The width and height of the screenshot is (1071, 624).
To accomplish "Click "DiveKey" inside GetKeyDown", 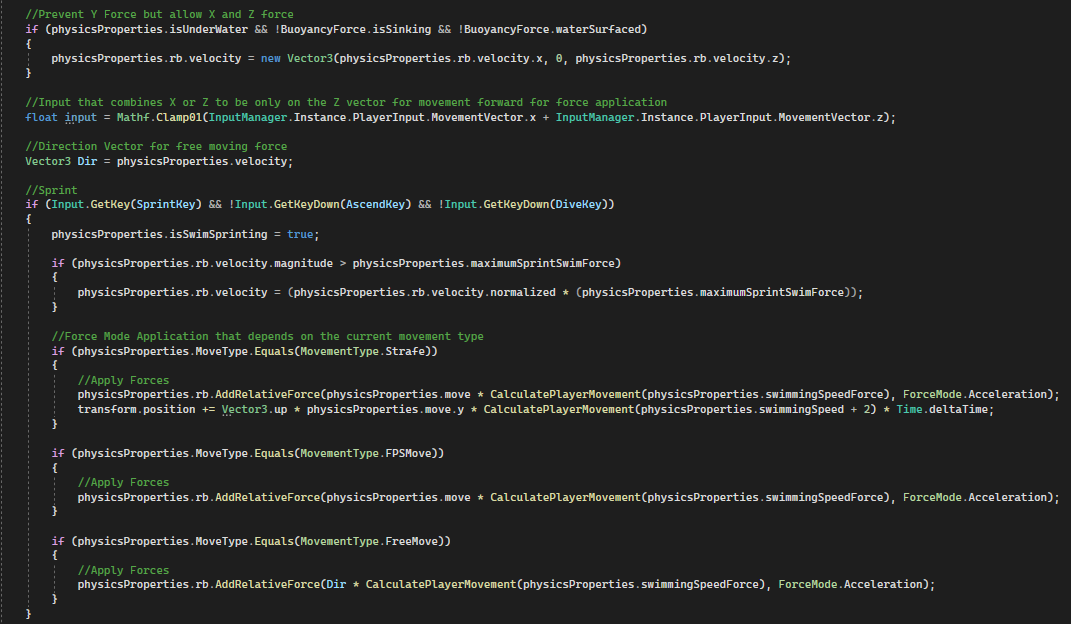I will click(579, 204).
